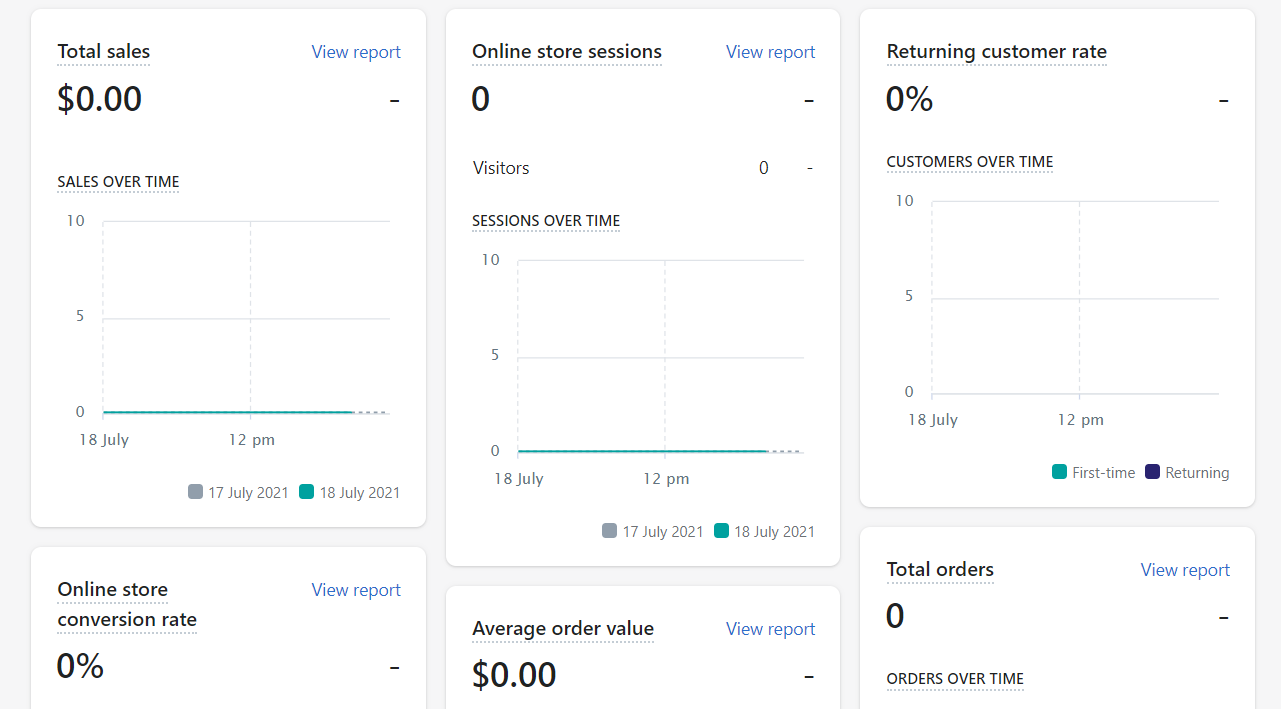Click the Visitors row label
Screen dimensions: 1281x709
pos(501,168)
